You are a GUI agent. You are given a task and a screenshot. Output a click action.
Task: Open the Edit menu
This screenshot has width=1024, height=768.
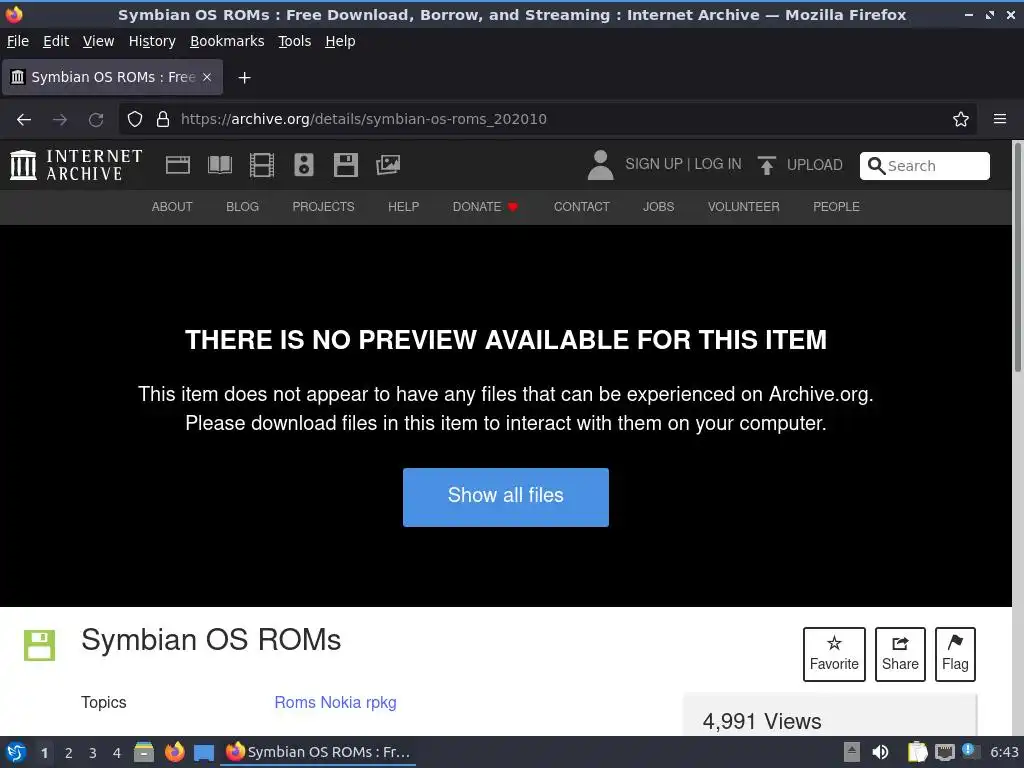(56, 41)
